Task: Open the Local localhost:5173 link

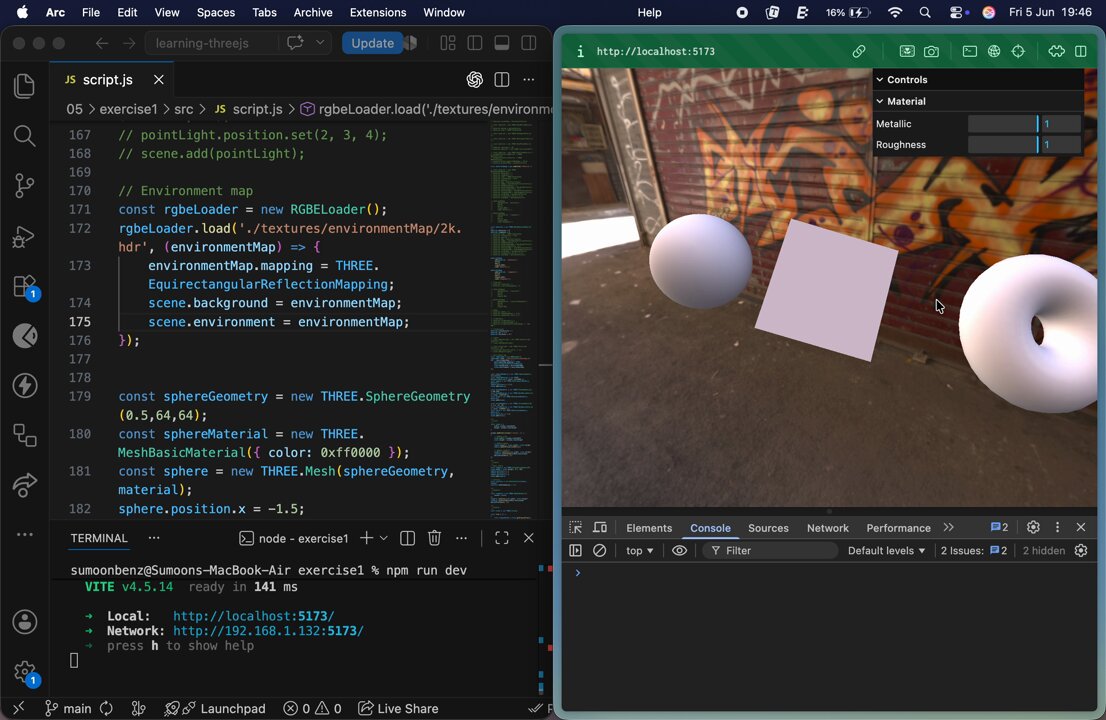Action: 254,616
